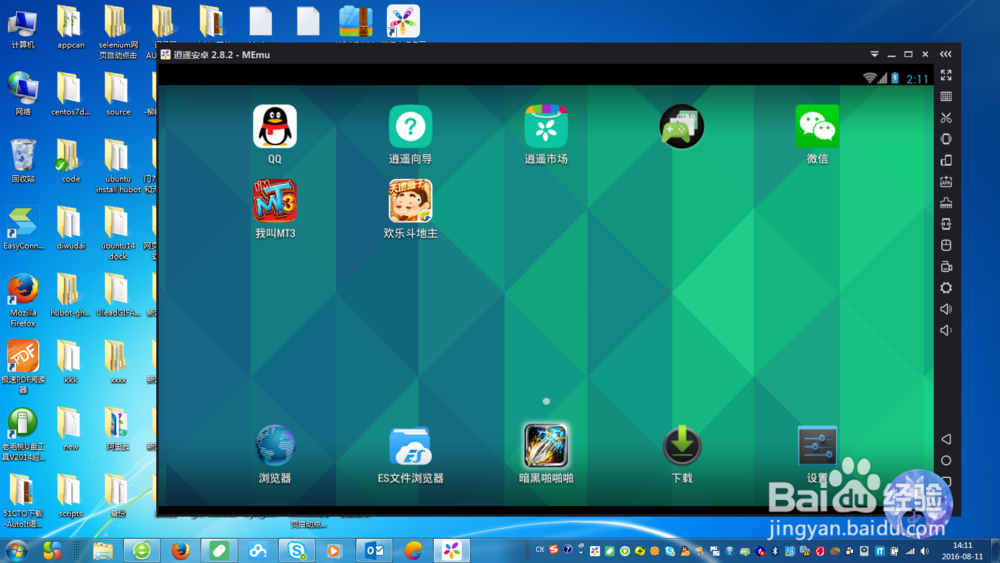
Task: Rotate screen with sidebar rotate icon
Action: [x=946, y=160]
